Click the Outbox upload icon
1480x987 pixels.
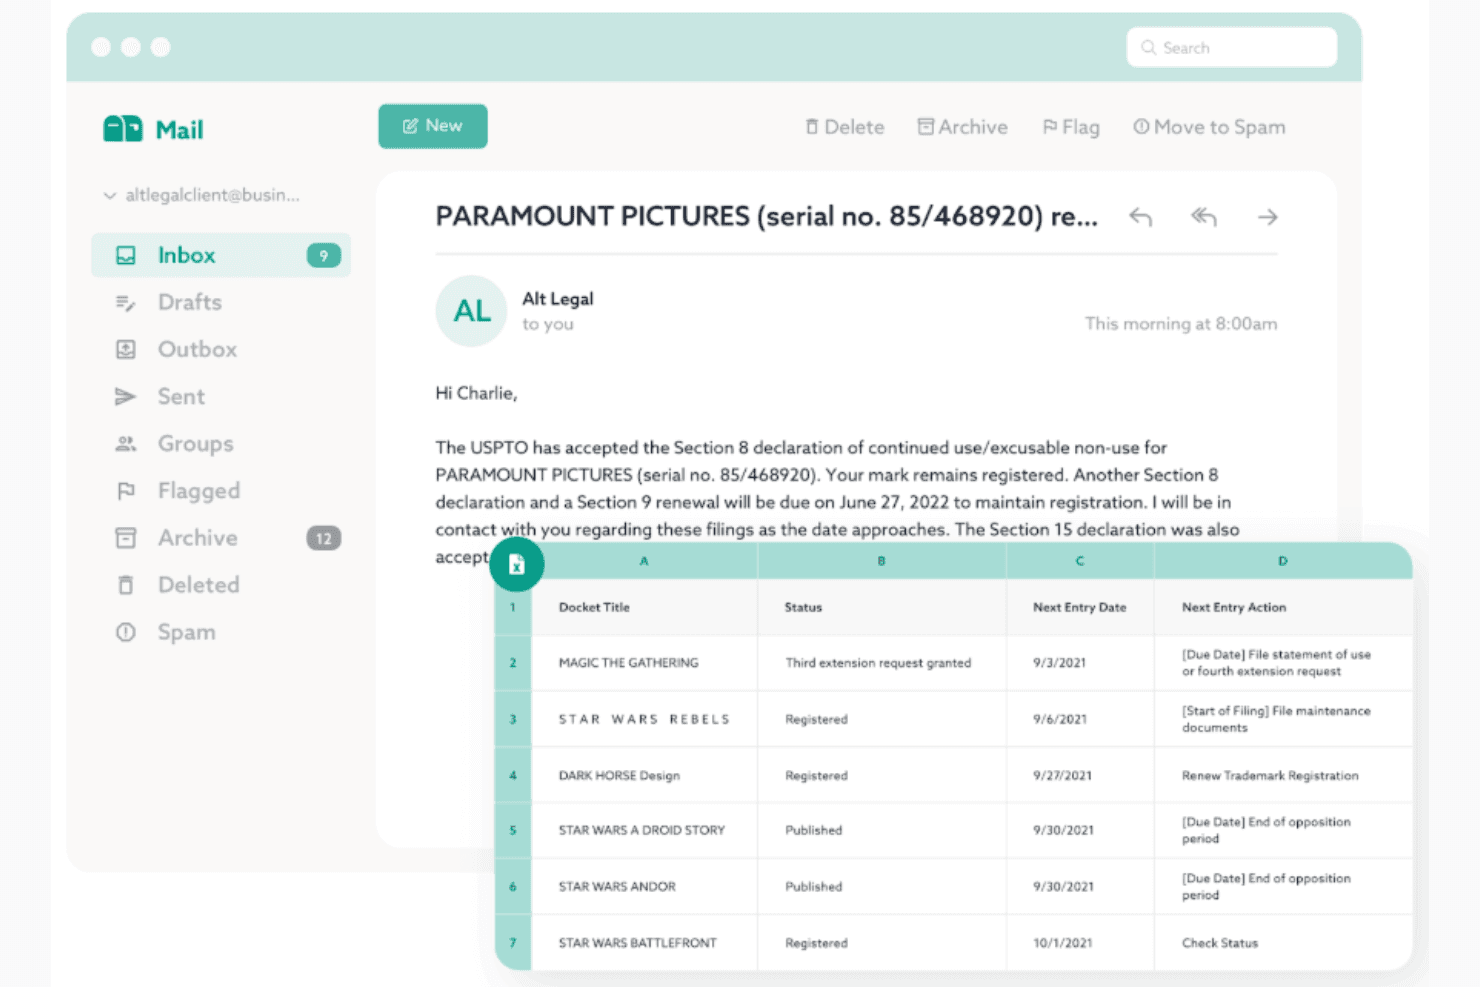126,349
